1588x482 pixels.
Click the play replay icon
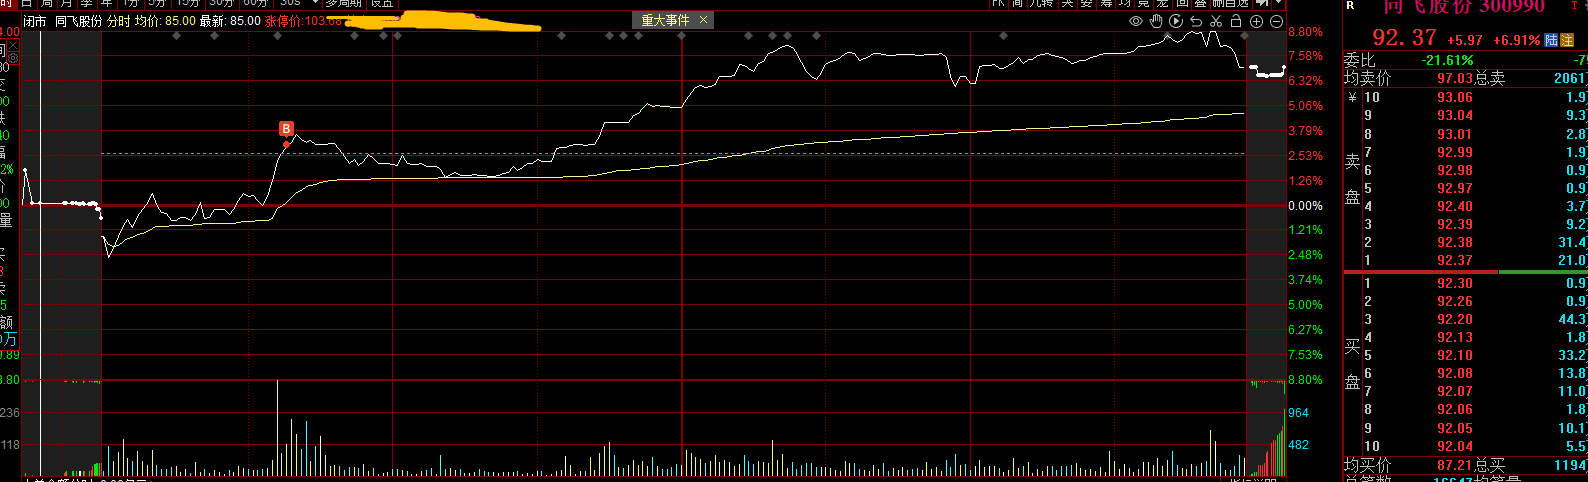1176,21
